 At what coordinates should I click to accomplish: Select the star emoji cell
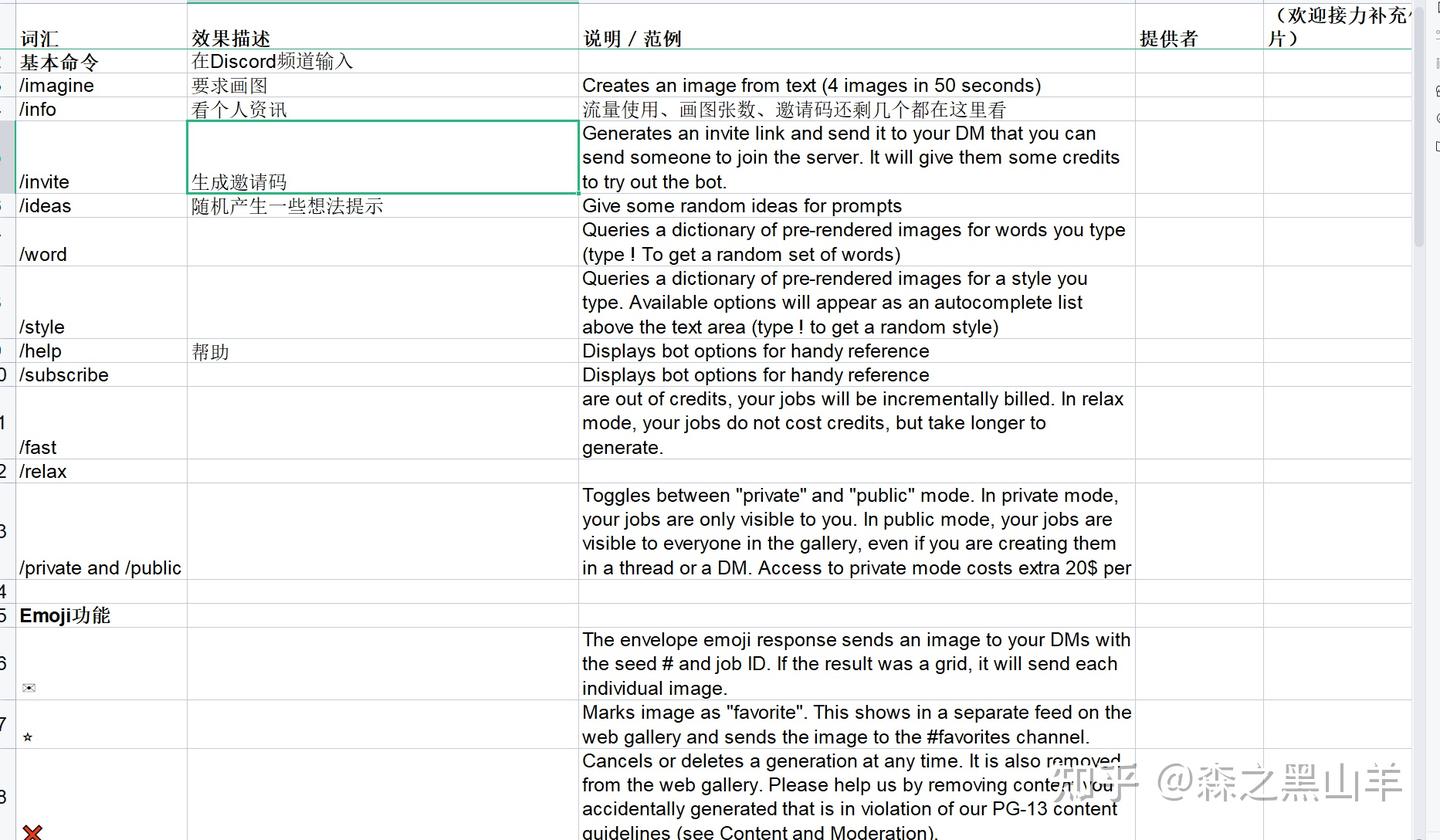(102, 725)
